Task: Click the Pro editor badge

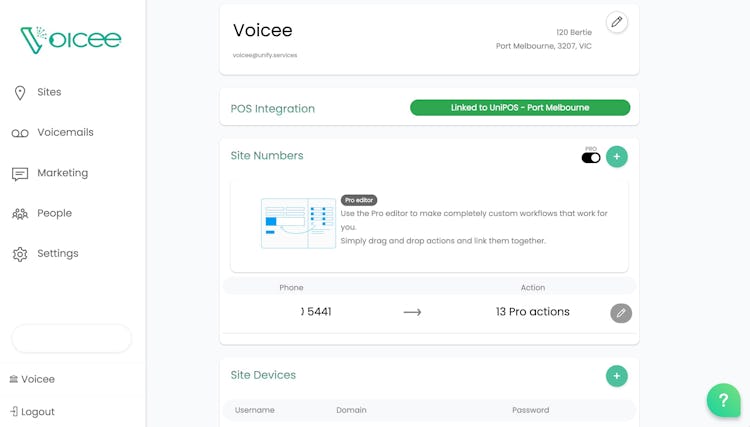Action: pos(359,200)
